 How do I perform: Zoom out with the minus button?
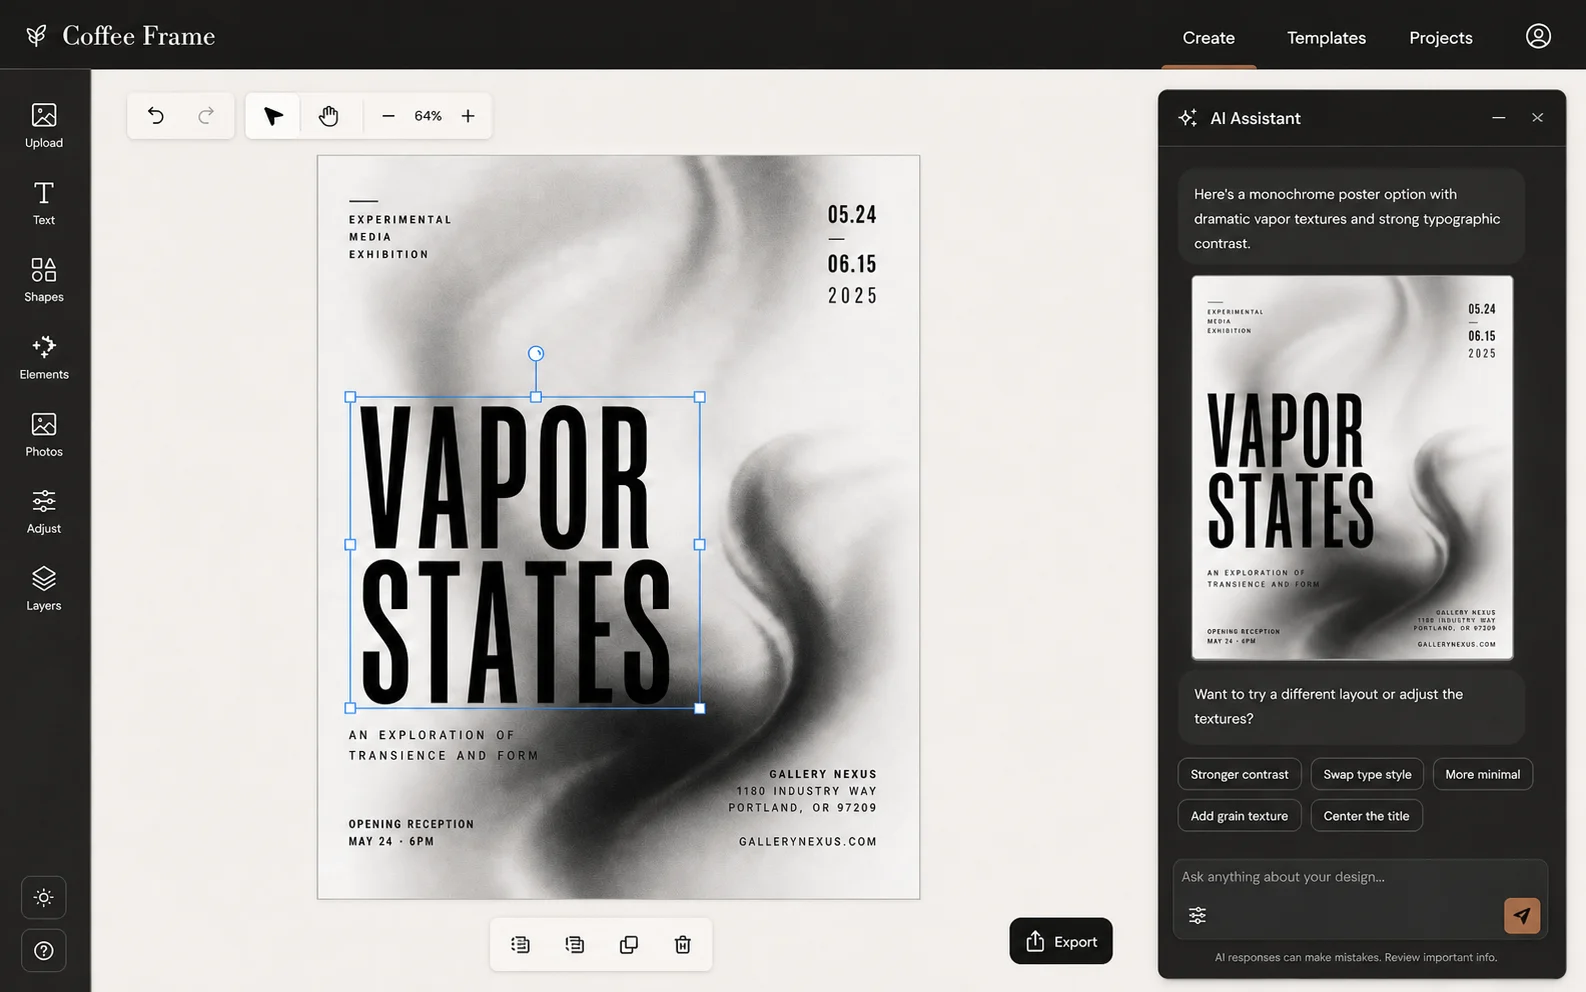[388, 116]
